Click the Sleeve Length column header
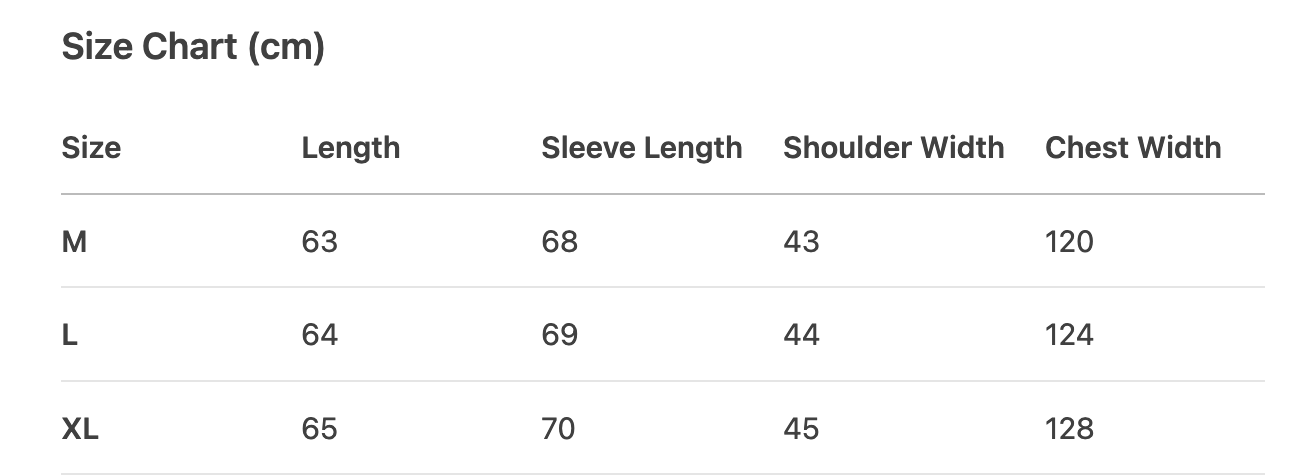The height and width of the screenshot is (476, 1300). coord(641,148)
